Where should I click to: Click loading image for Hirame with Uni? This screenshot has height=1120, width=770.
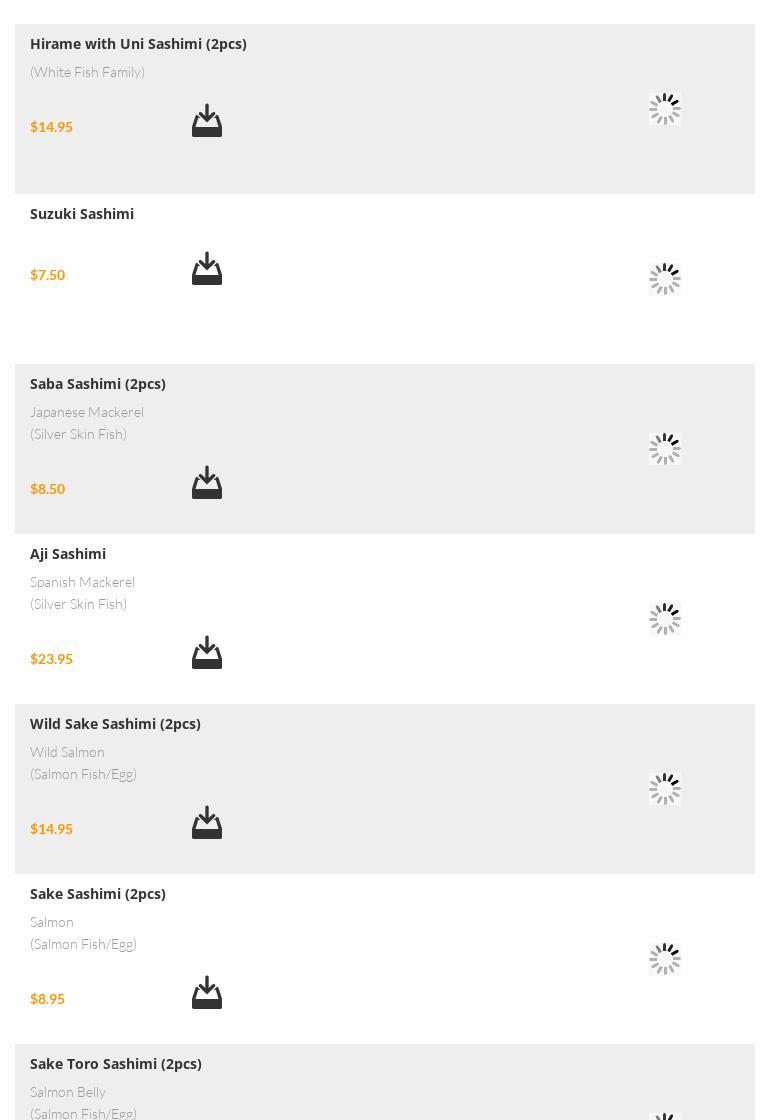pyautogui.click(x=664, y=109)
